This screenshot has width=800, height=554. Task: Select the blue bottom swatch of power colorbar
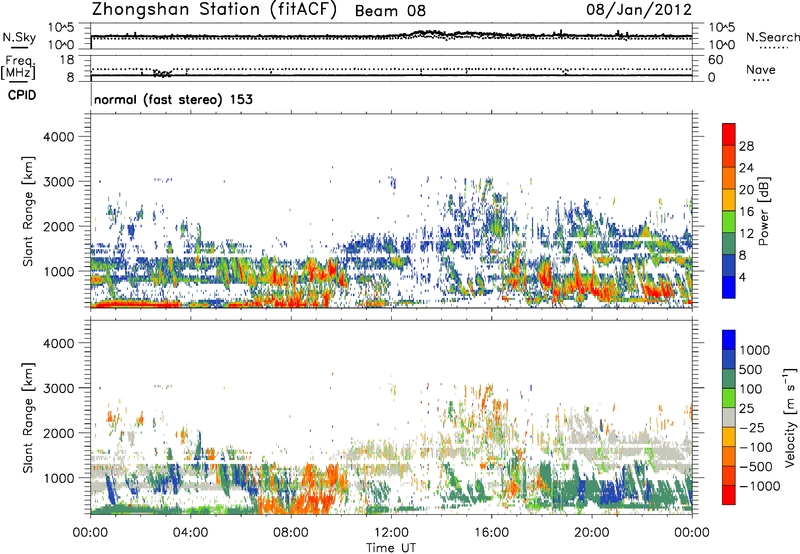click(729, 288)
